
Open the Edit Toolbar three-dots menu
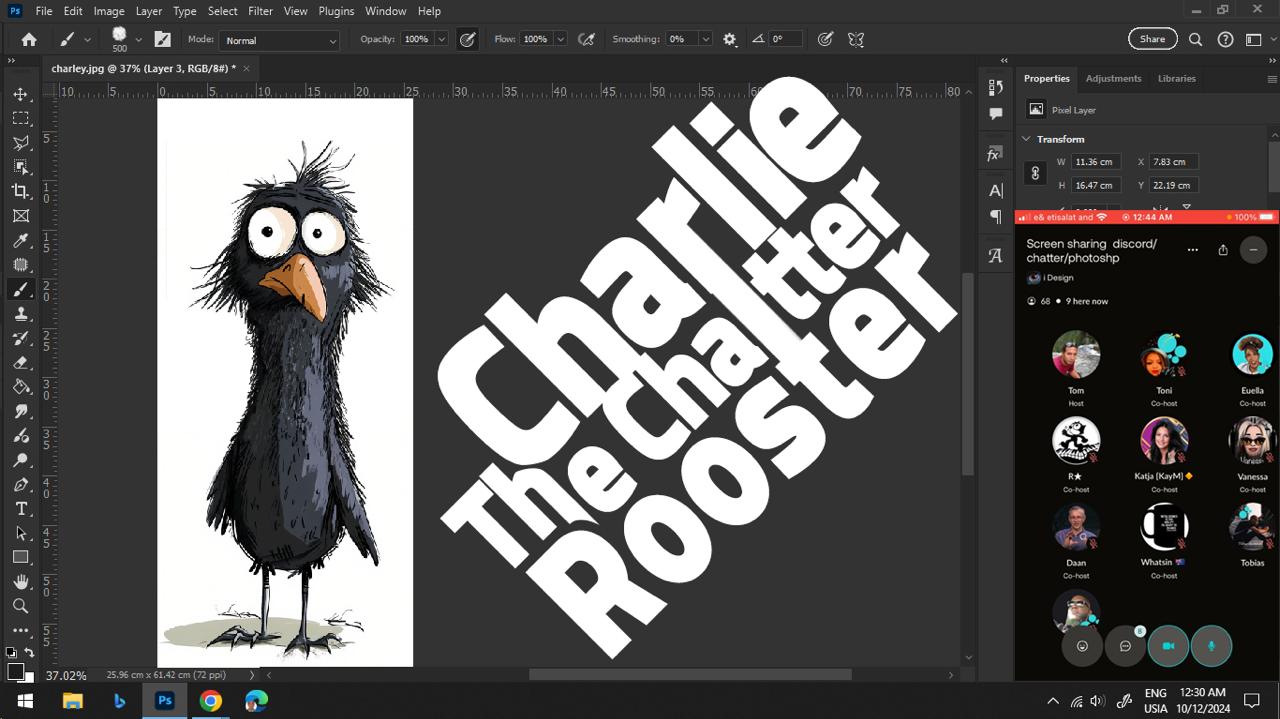[21, 631]
